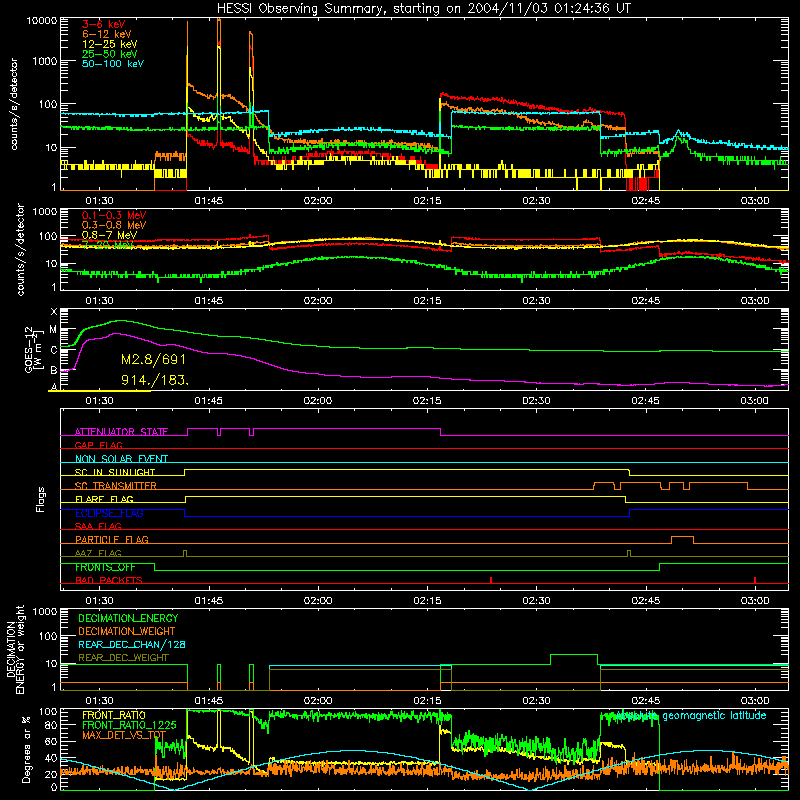This screenshot has height=800, width=800.
Task: Click the MAX_DET_VS_TOT legend label
Action: coord(124,735)
